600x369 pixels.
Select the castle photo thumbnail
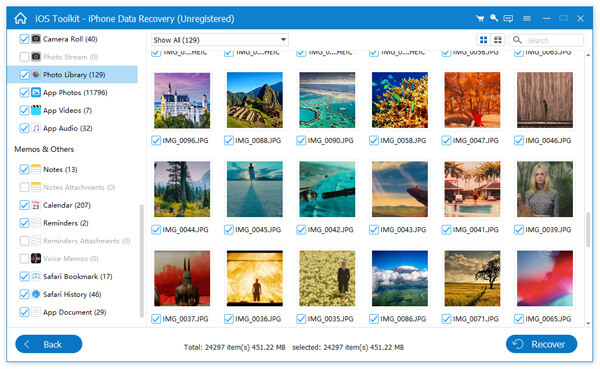(182, 100)
